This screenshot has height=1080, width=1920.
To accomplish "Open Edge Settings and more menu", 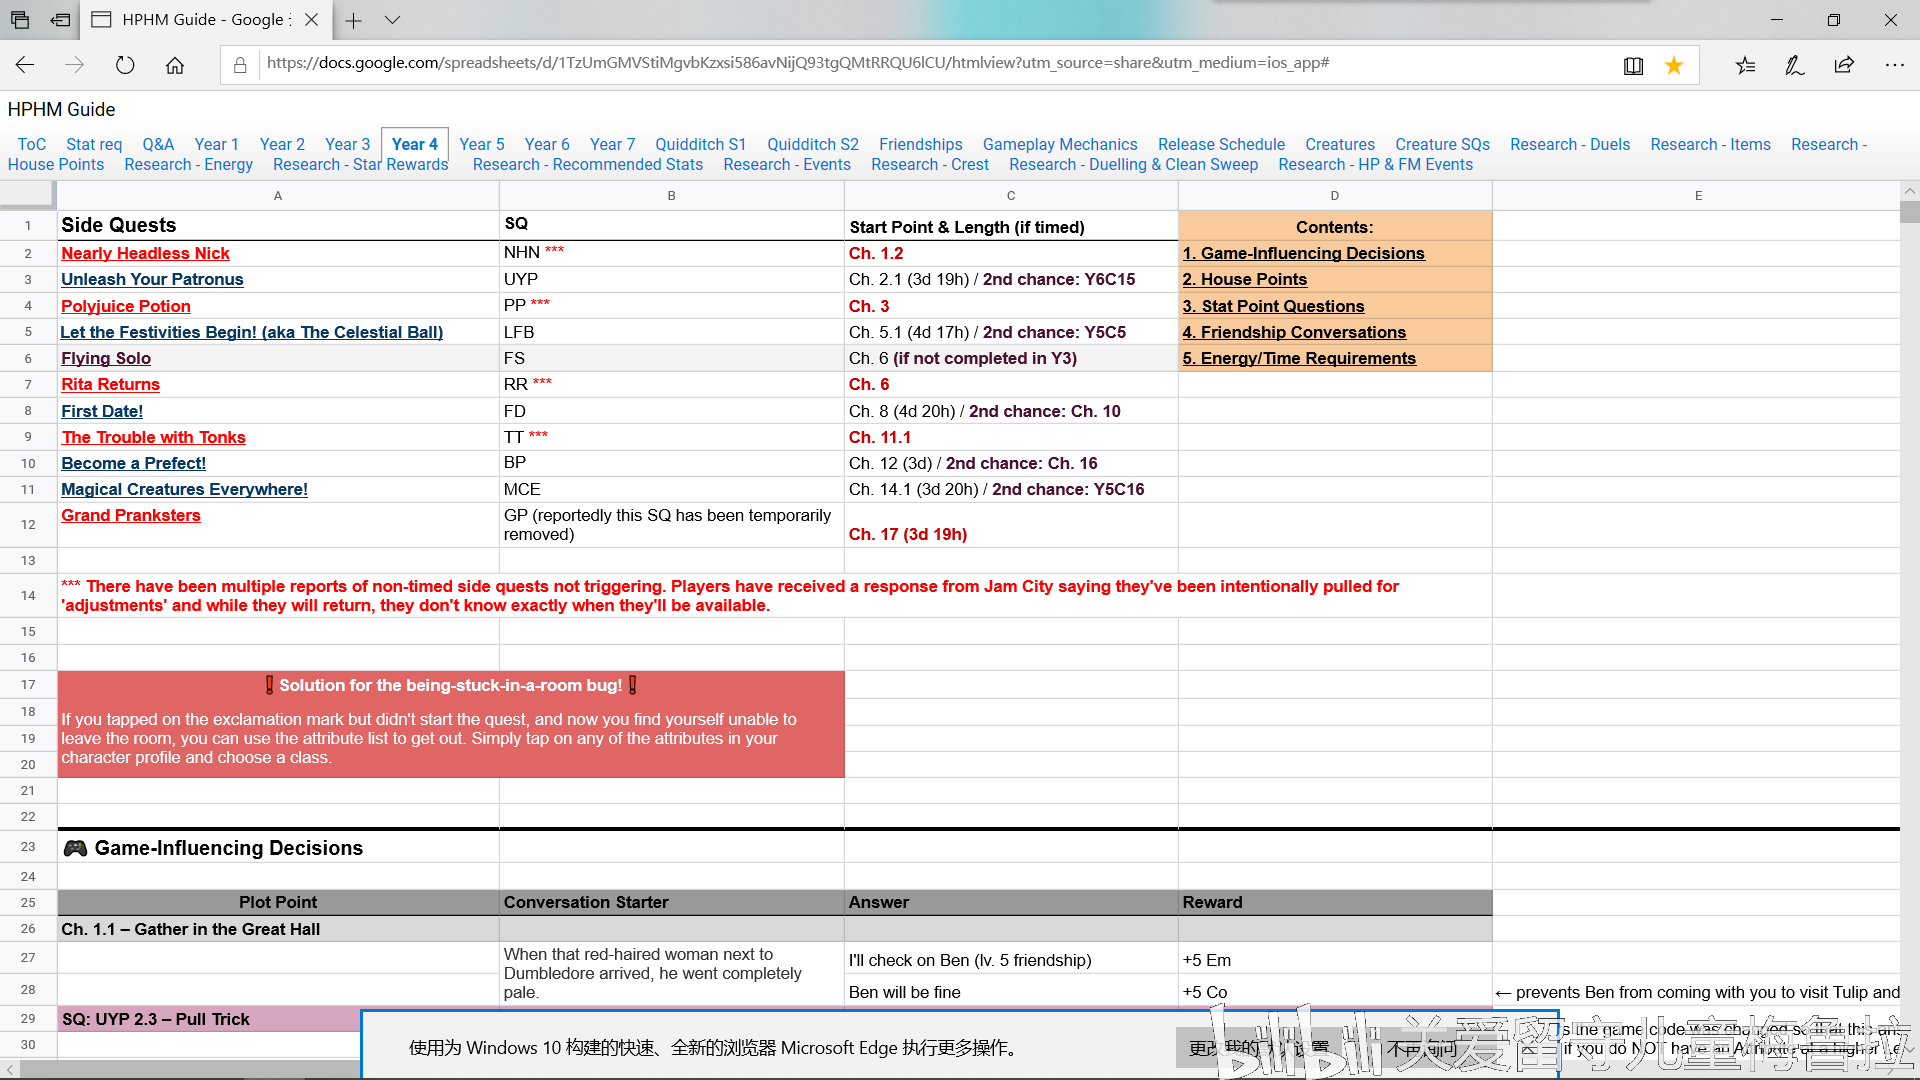I will pos(1894,65).
